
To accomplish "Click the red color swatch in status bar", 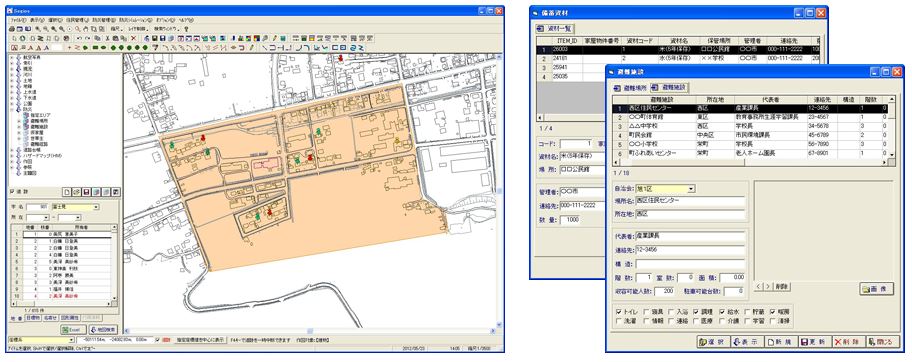I will [166, 340].
